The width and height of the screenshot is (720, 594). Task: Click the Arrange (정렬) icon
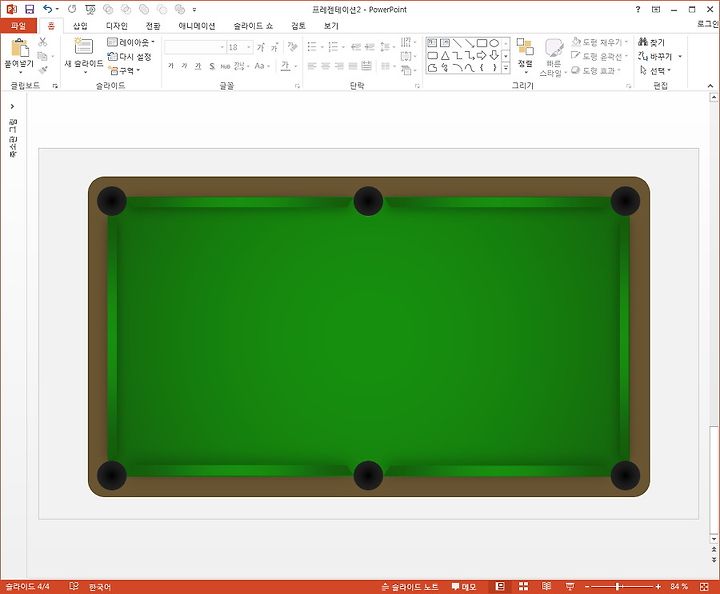pyautogui.click(x=525, y=47)
